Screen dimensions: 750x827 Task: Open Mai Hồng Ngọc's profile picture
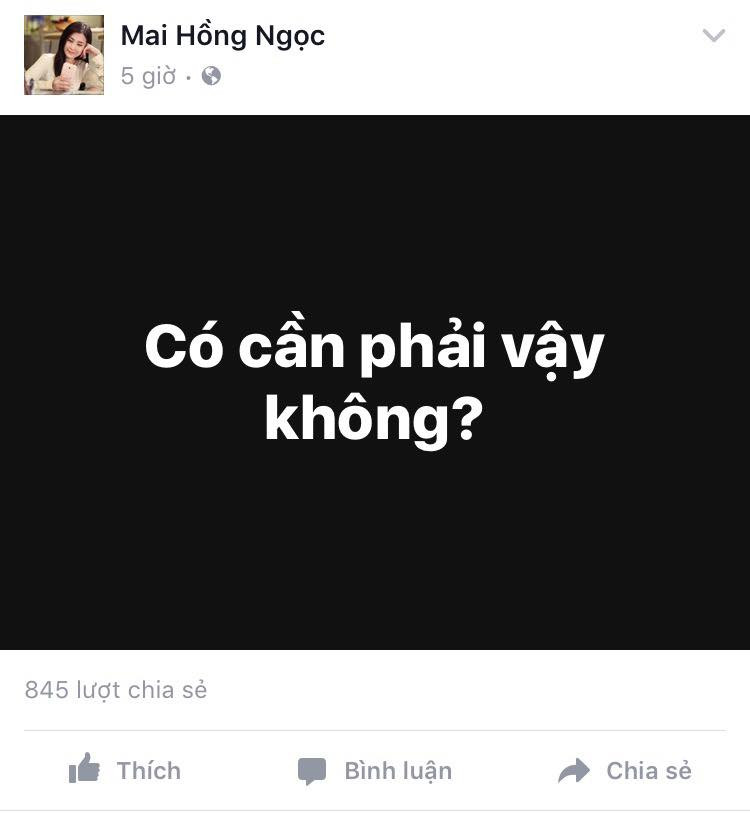pos(64,55)
